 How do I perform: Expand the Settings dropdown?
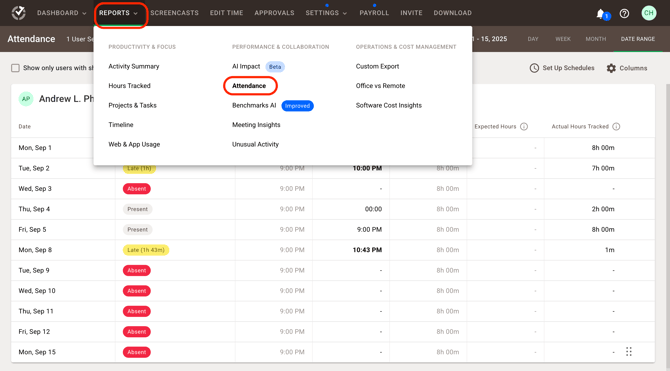326,13
